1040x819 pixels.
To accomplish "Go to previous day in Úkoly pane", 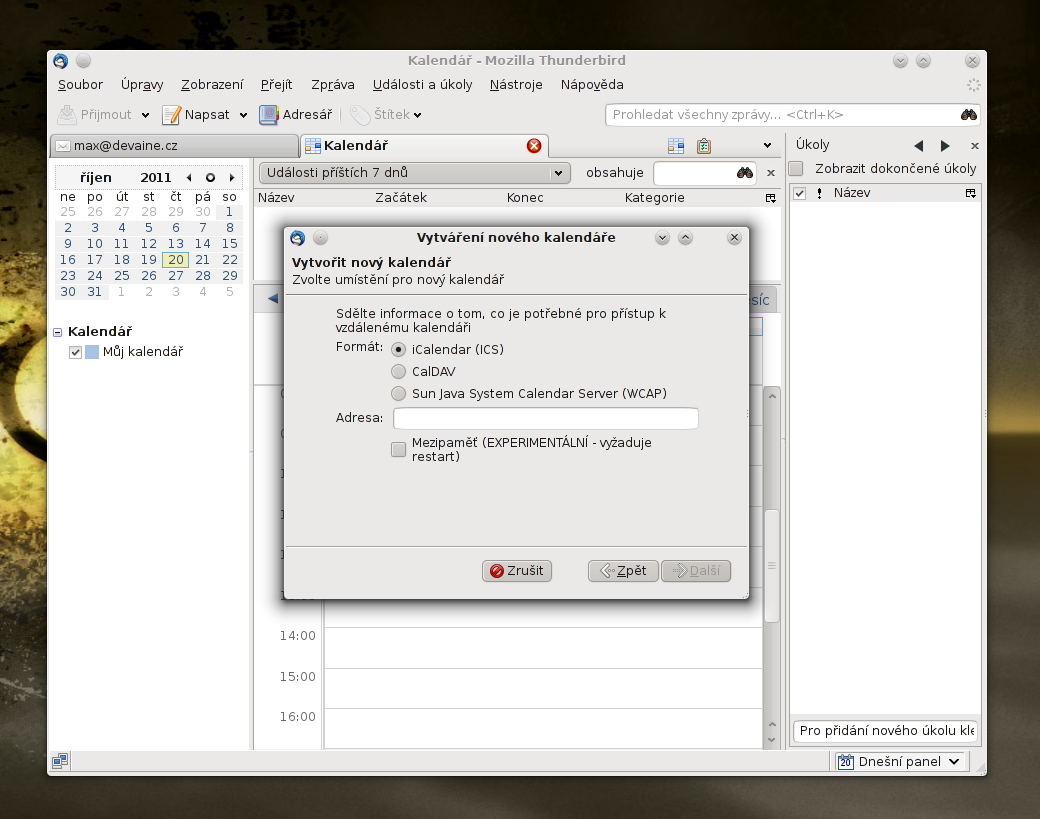I will click(919, 146).
